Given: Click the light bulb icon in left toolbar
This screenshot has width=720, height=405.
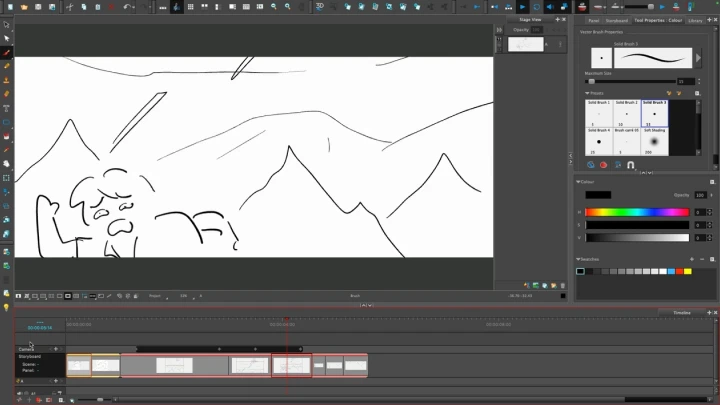Looking at the screenshot, I should pos(6,306).
